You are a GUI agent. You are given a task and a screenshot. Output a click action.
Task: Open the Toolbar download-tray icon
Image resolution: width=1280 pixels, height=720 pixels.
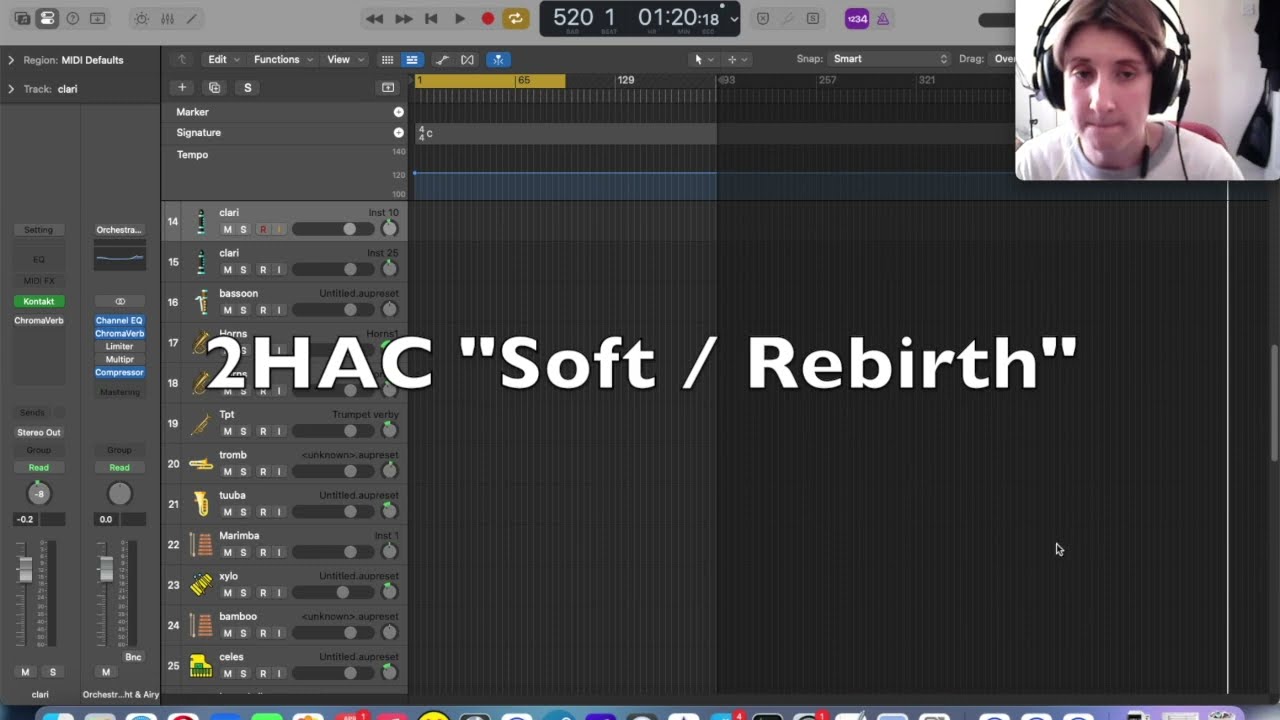[97, 18]
